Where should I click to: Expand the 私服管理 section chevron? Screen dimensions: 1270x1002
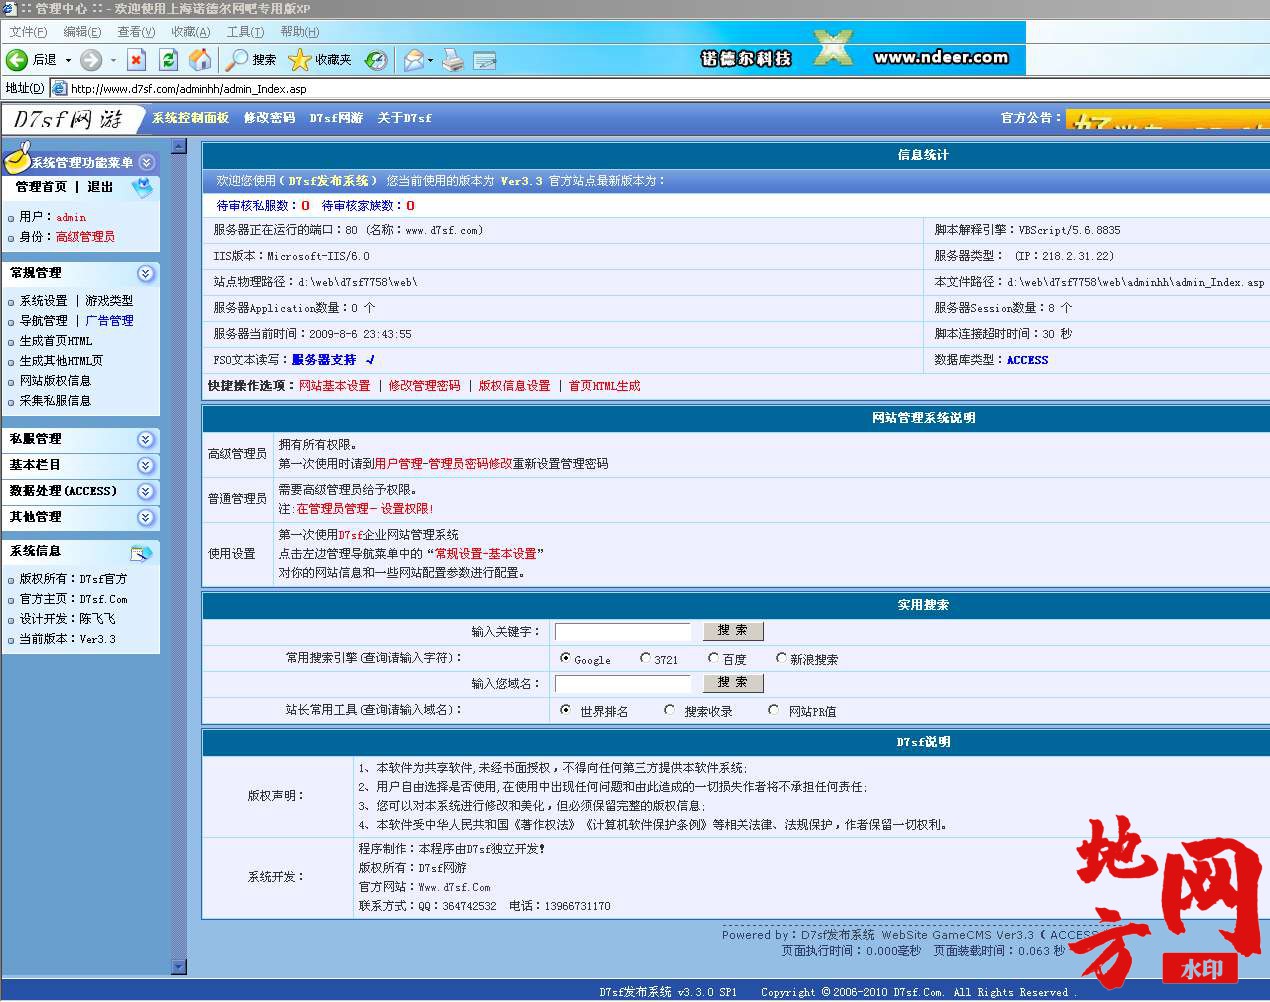(146, 439)
